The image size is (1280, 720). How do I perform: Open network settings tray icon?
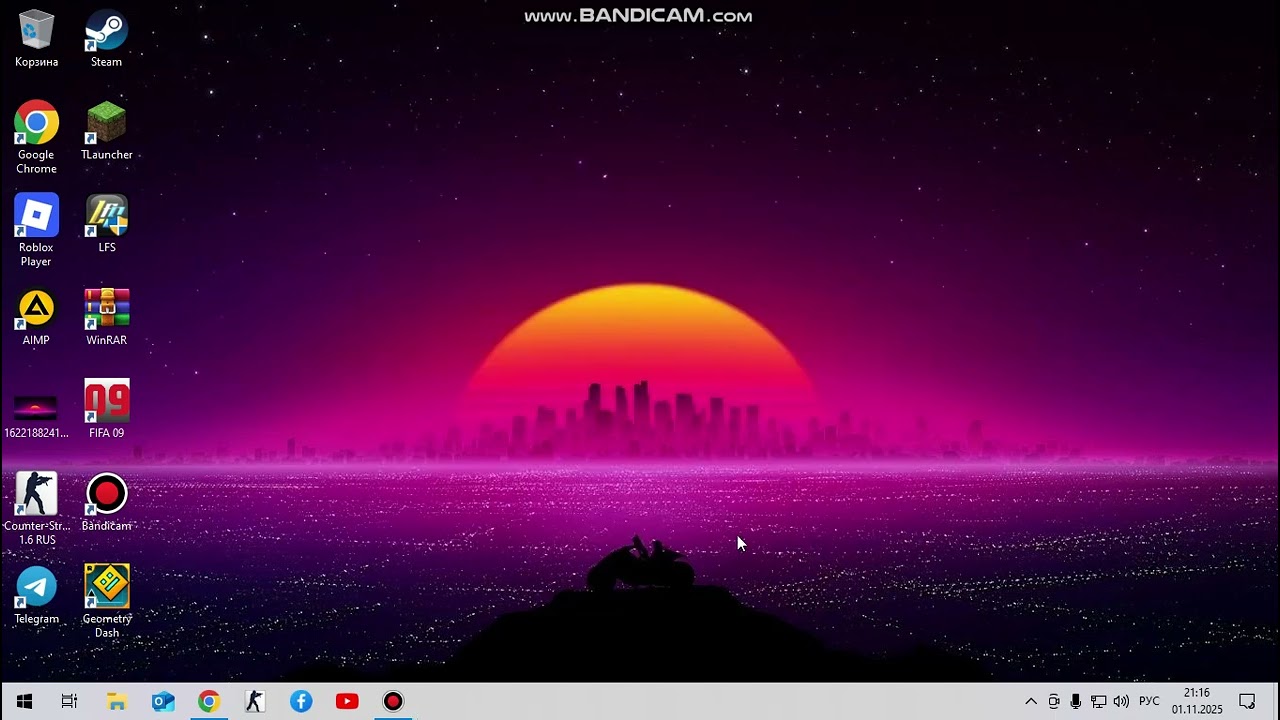[1098, 701]
